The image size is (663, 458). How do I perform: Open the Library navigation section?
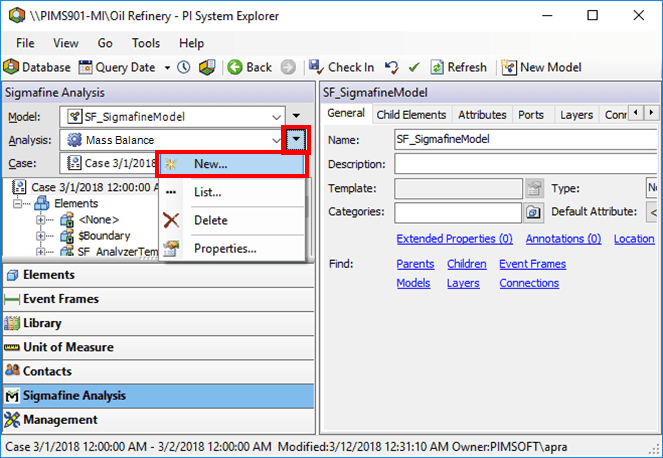(x=159, y=324)
